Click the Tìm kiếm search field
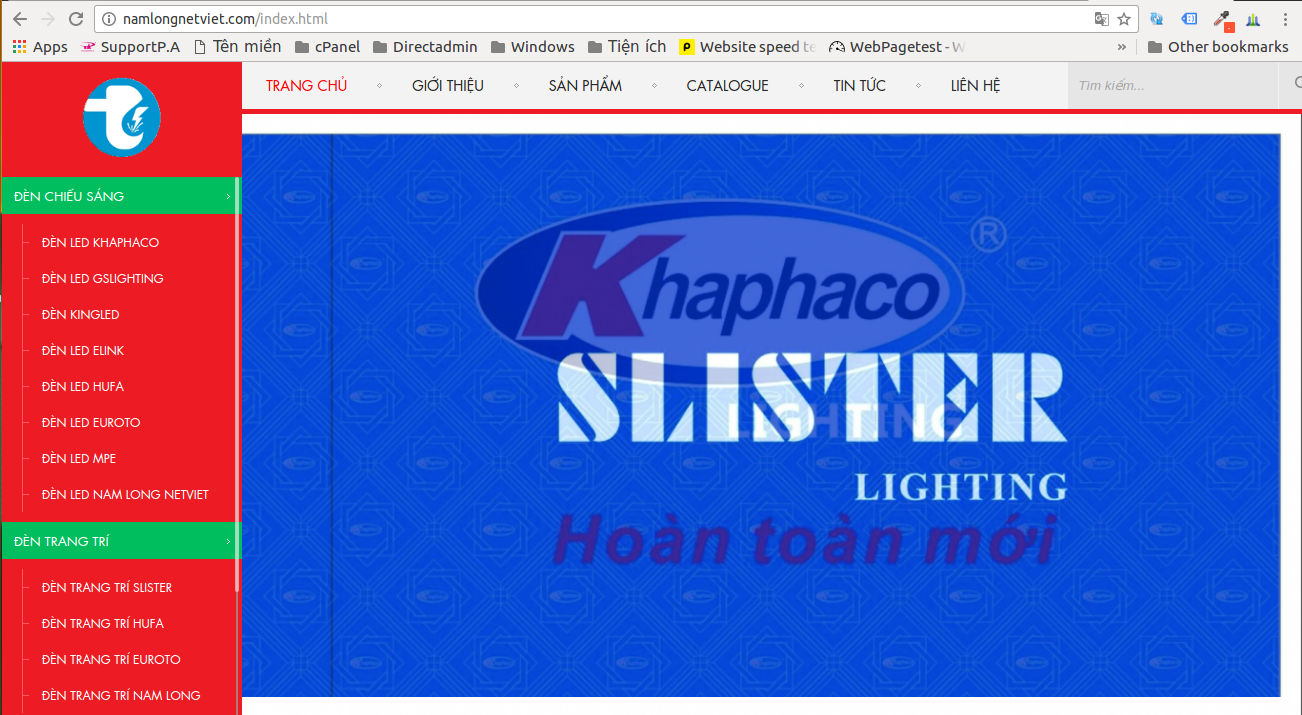The image size is (1302, 715). coord(1173,86)
